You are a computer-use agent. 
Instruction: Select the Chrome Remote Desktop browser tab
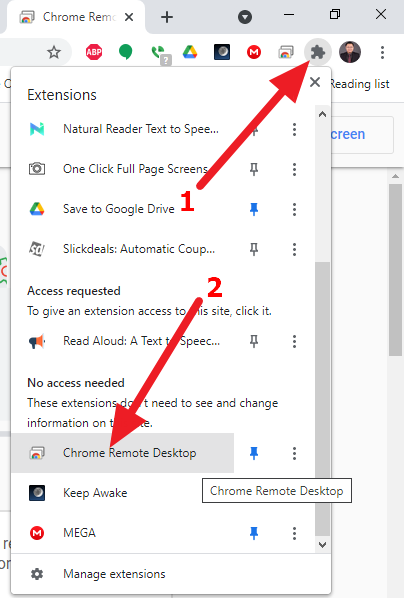point(76,17)
